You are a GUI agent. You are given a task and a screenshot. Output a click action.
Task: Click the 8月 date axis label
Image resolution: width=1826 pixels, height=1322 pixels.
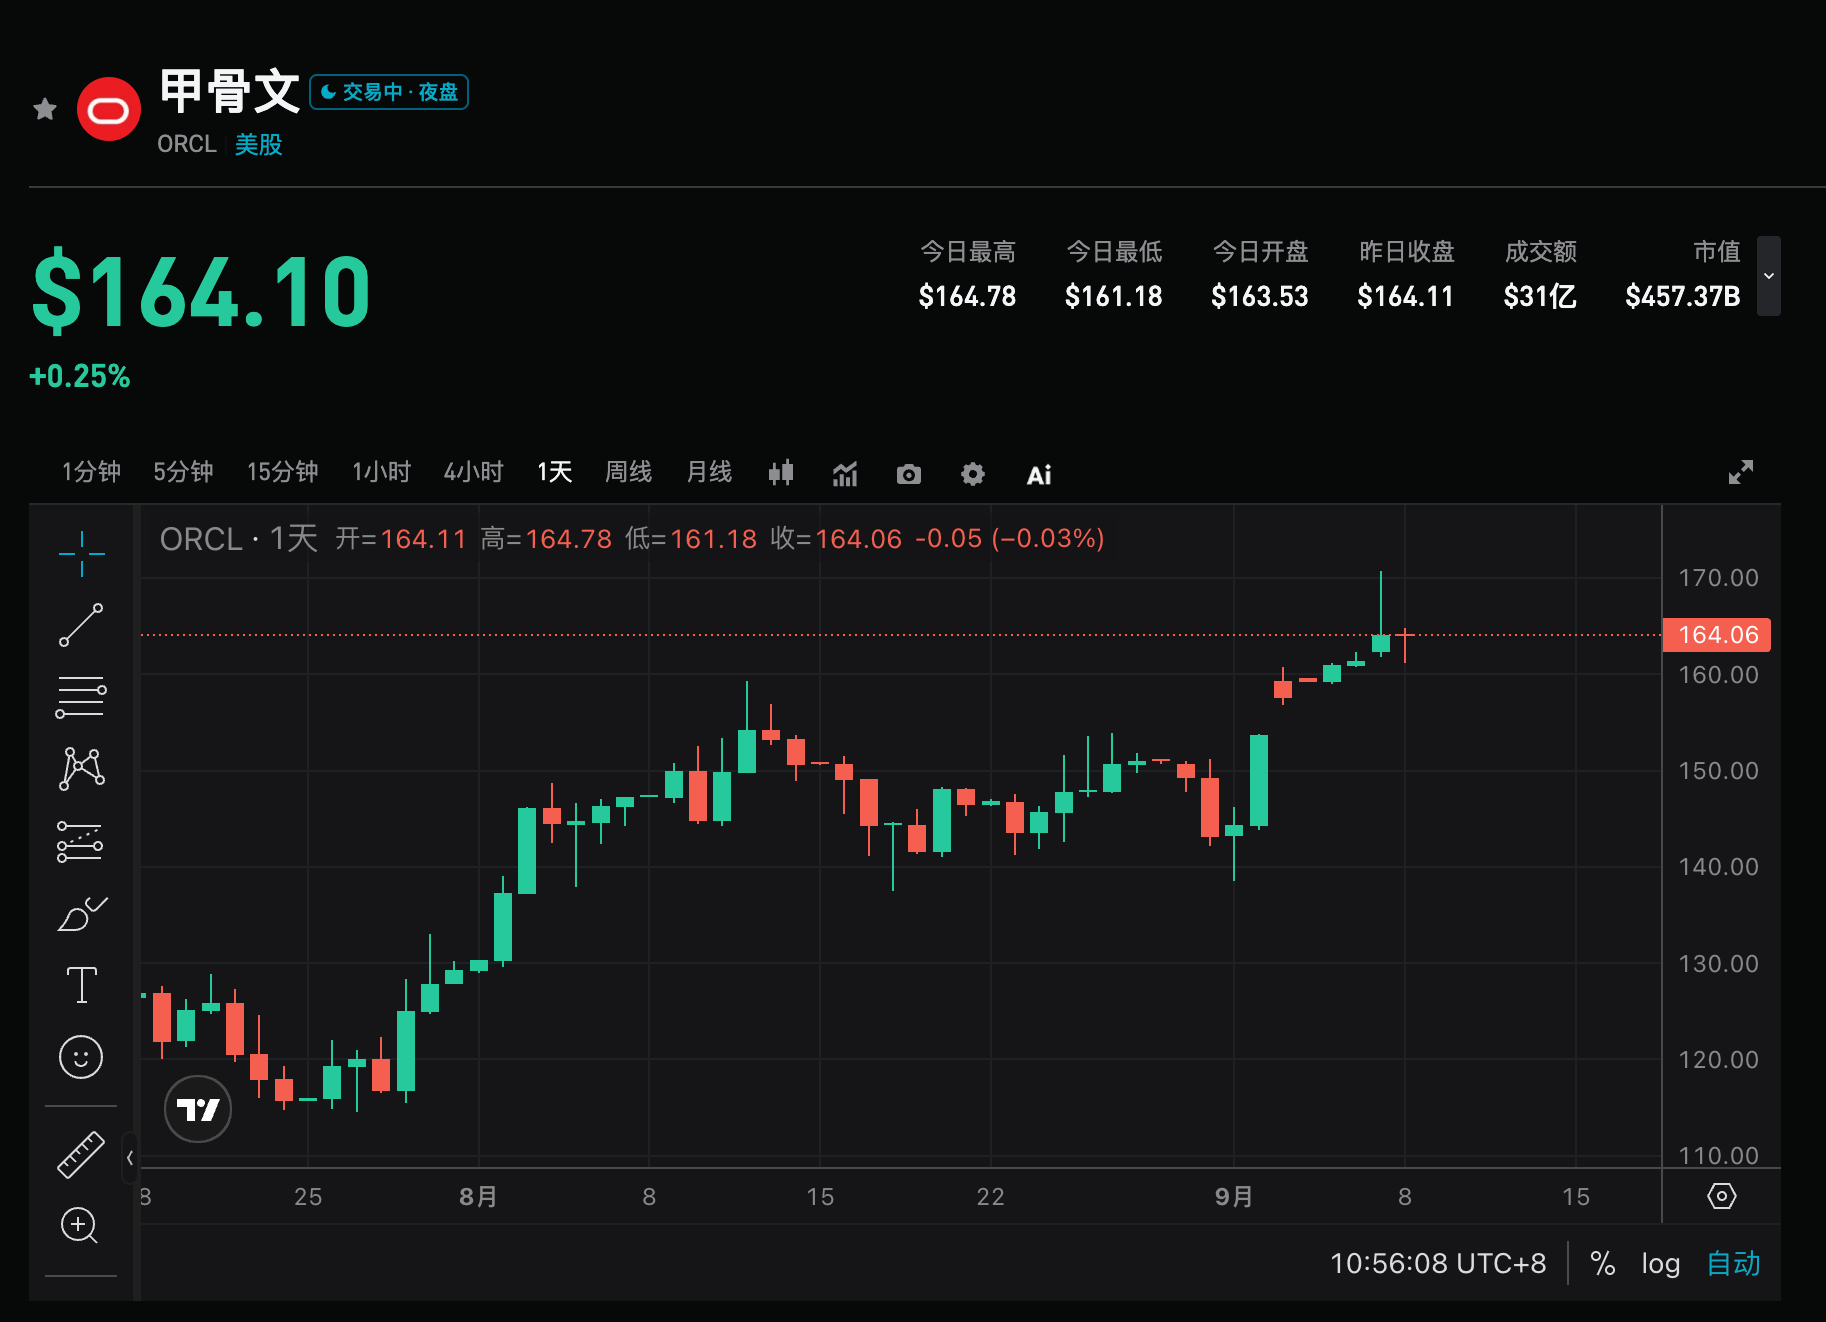coord(478,1197)
